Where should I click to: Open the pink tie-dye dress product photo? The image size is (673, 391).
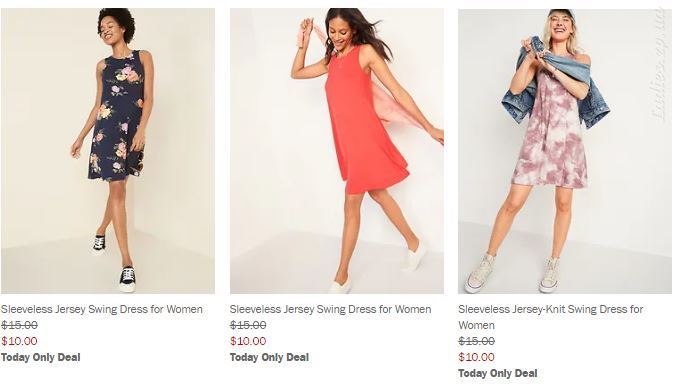tap(565, 151)
